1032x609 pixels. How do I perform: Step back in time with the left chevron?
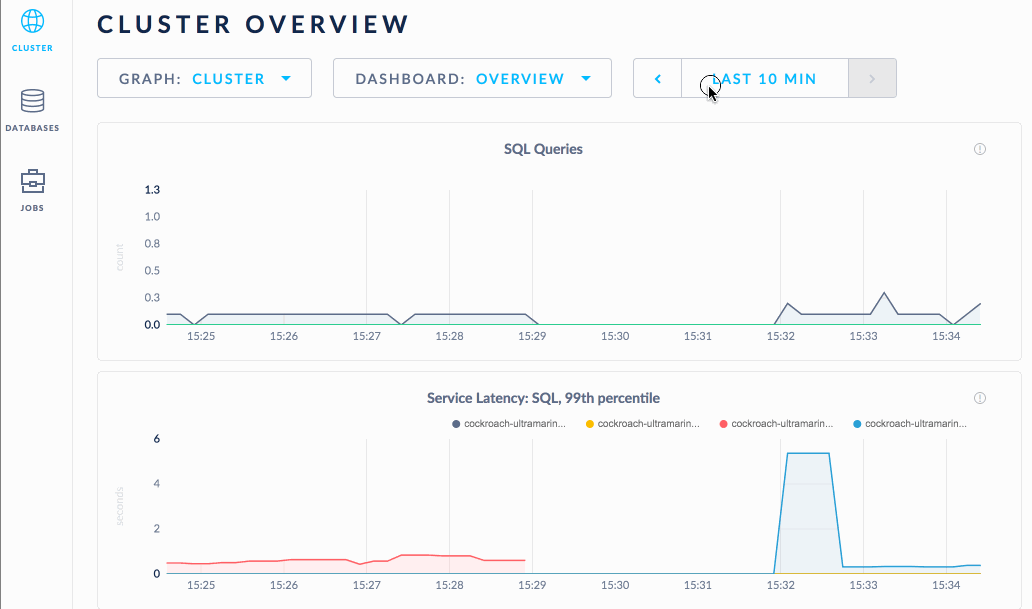[657, 77]
